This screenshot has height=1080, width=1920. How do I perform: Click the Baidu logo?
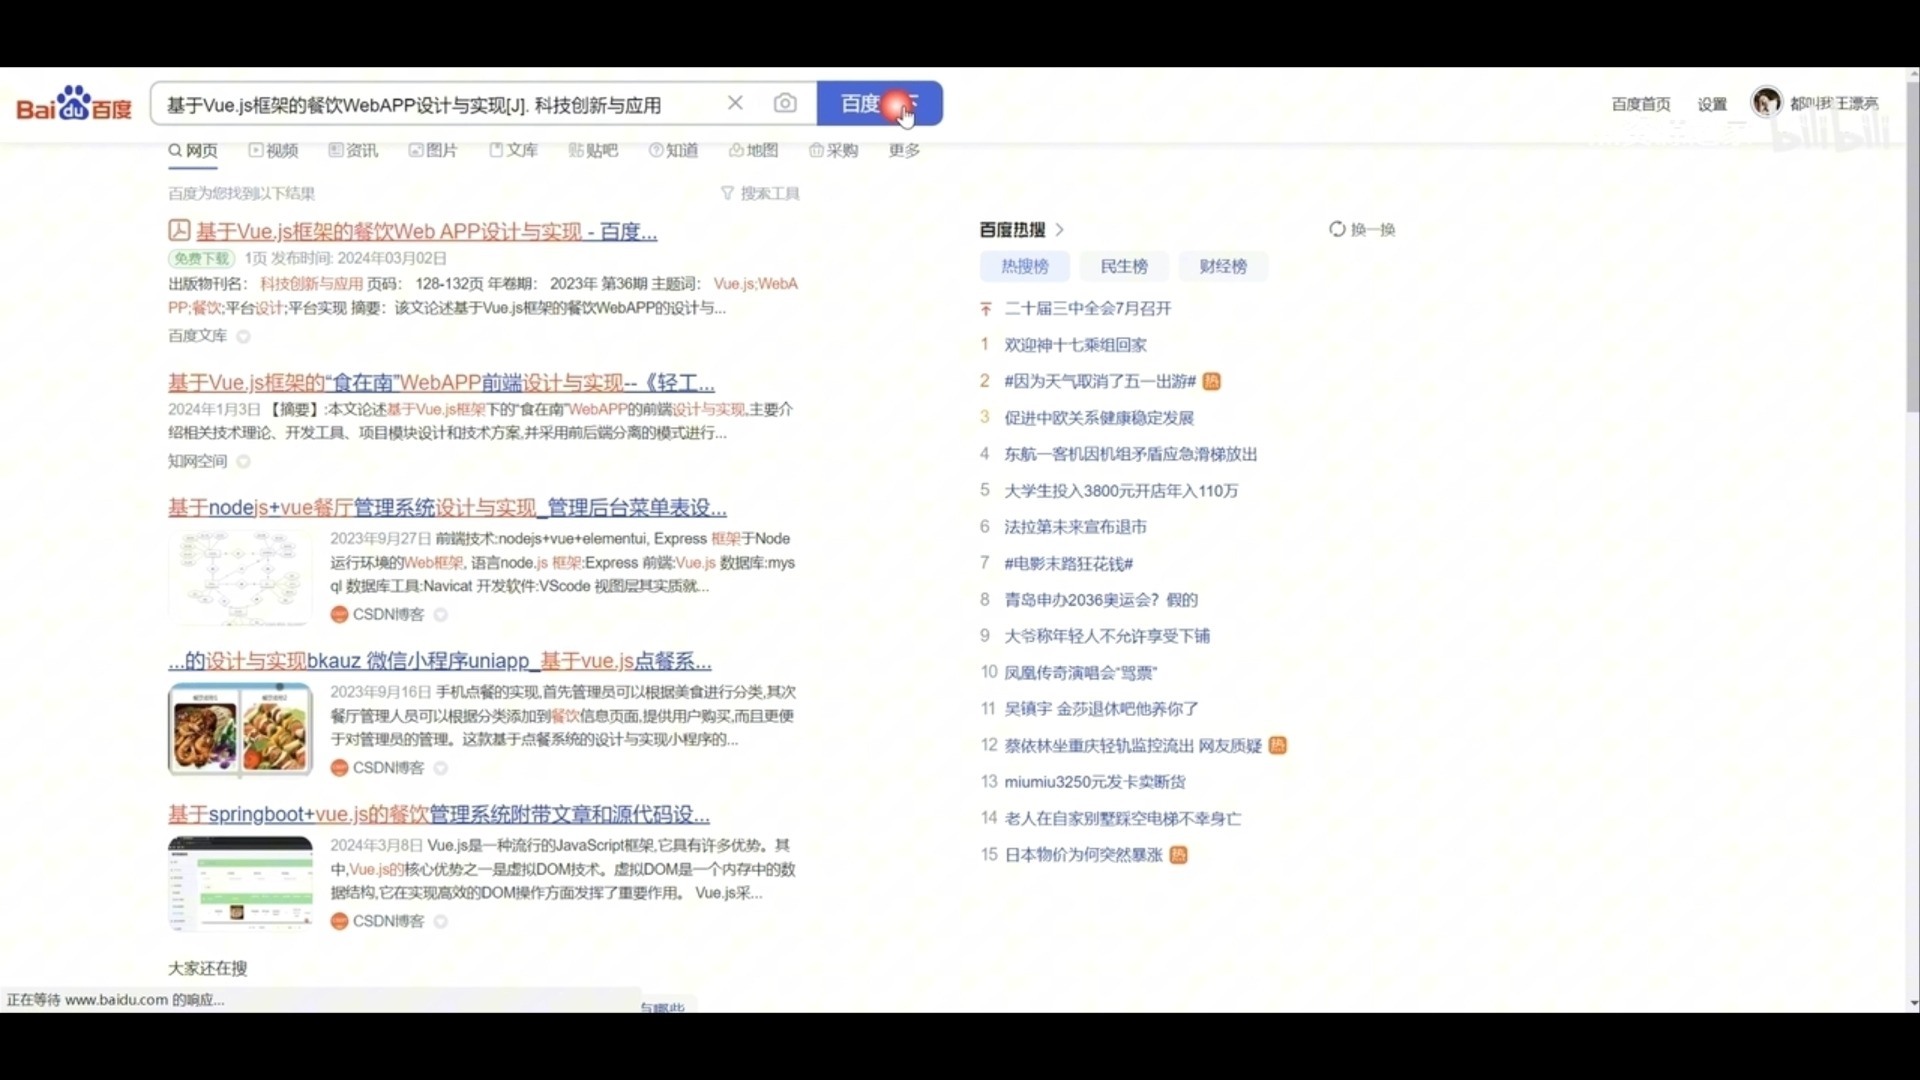pyautogui.click(x=74, y=104)
